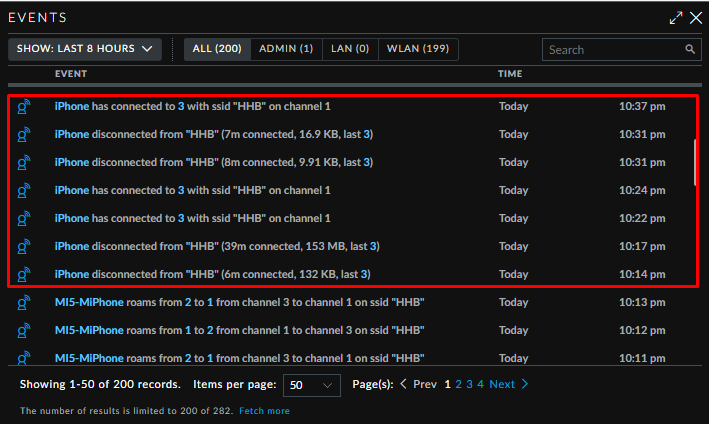709x424 pixels.
Task: Click the client icon for the 10:12 pm roam event
Action: click(x=24, y=331)
